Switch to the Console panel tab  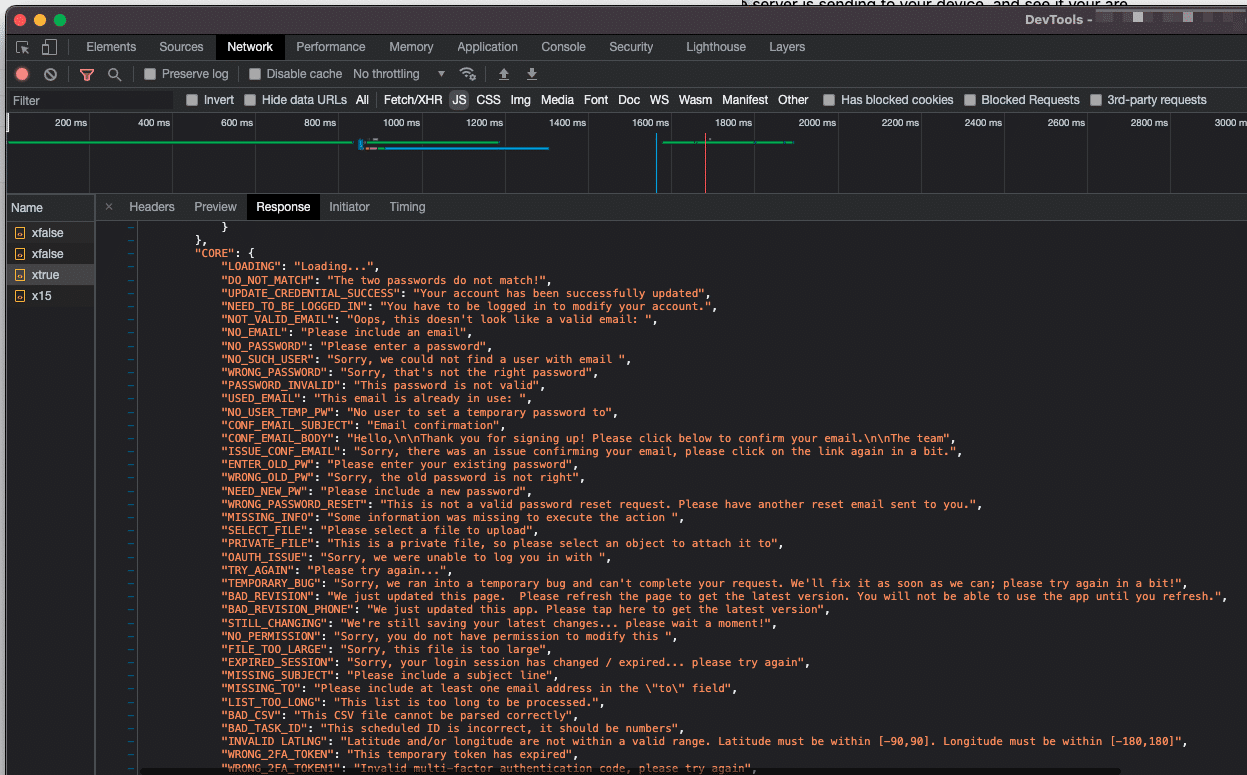click(x=563, y=47)
